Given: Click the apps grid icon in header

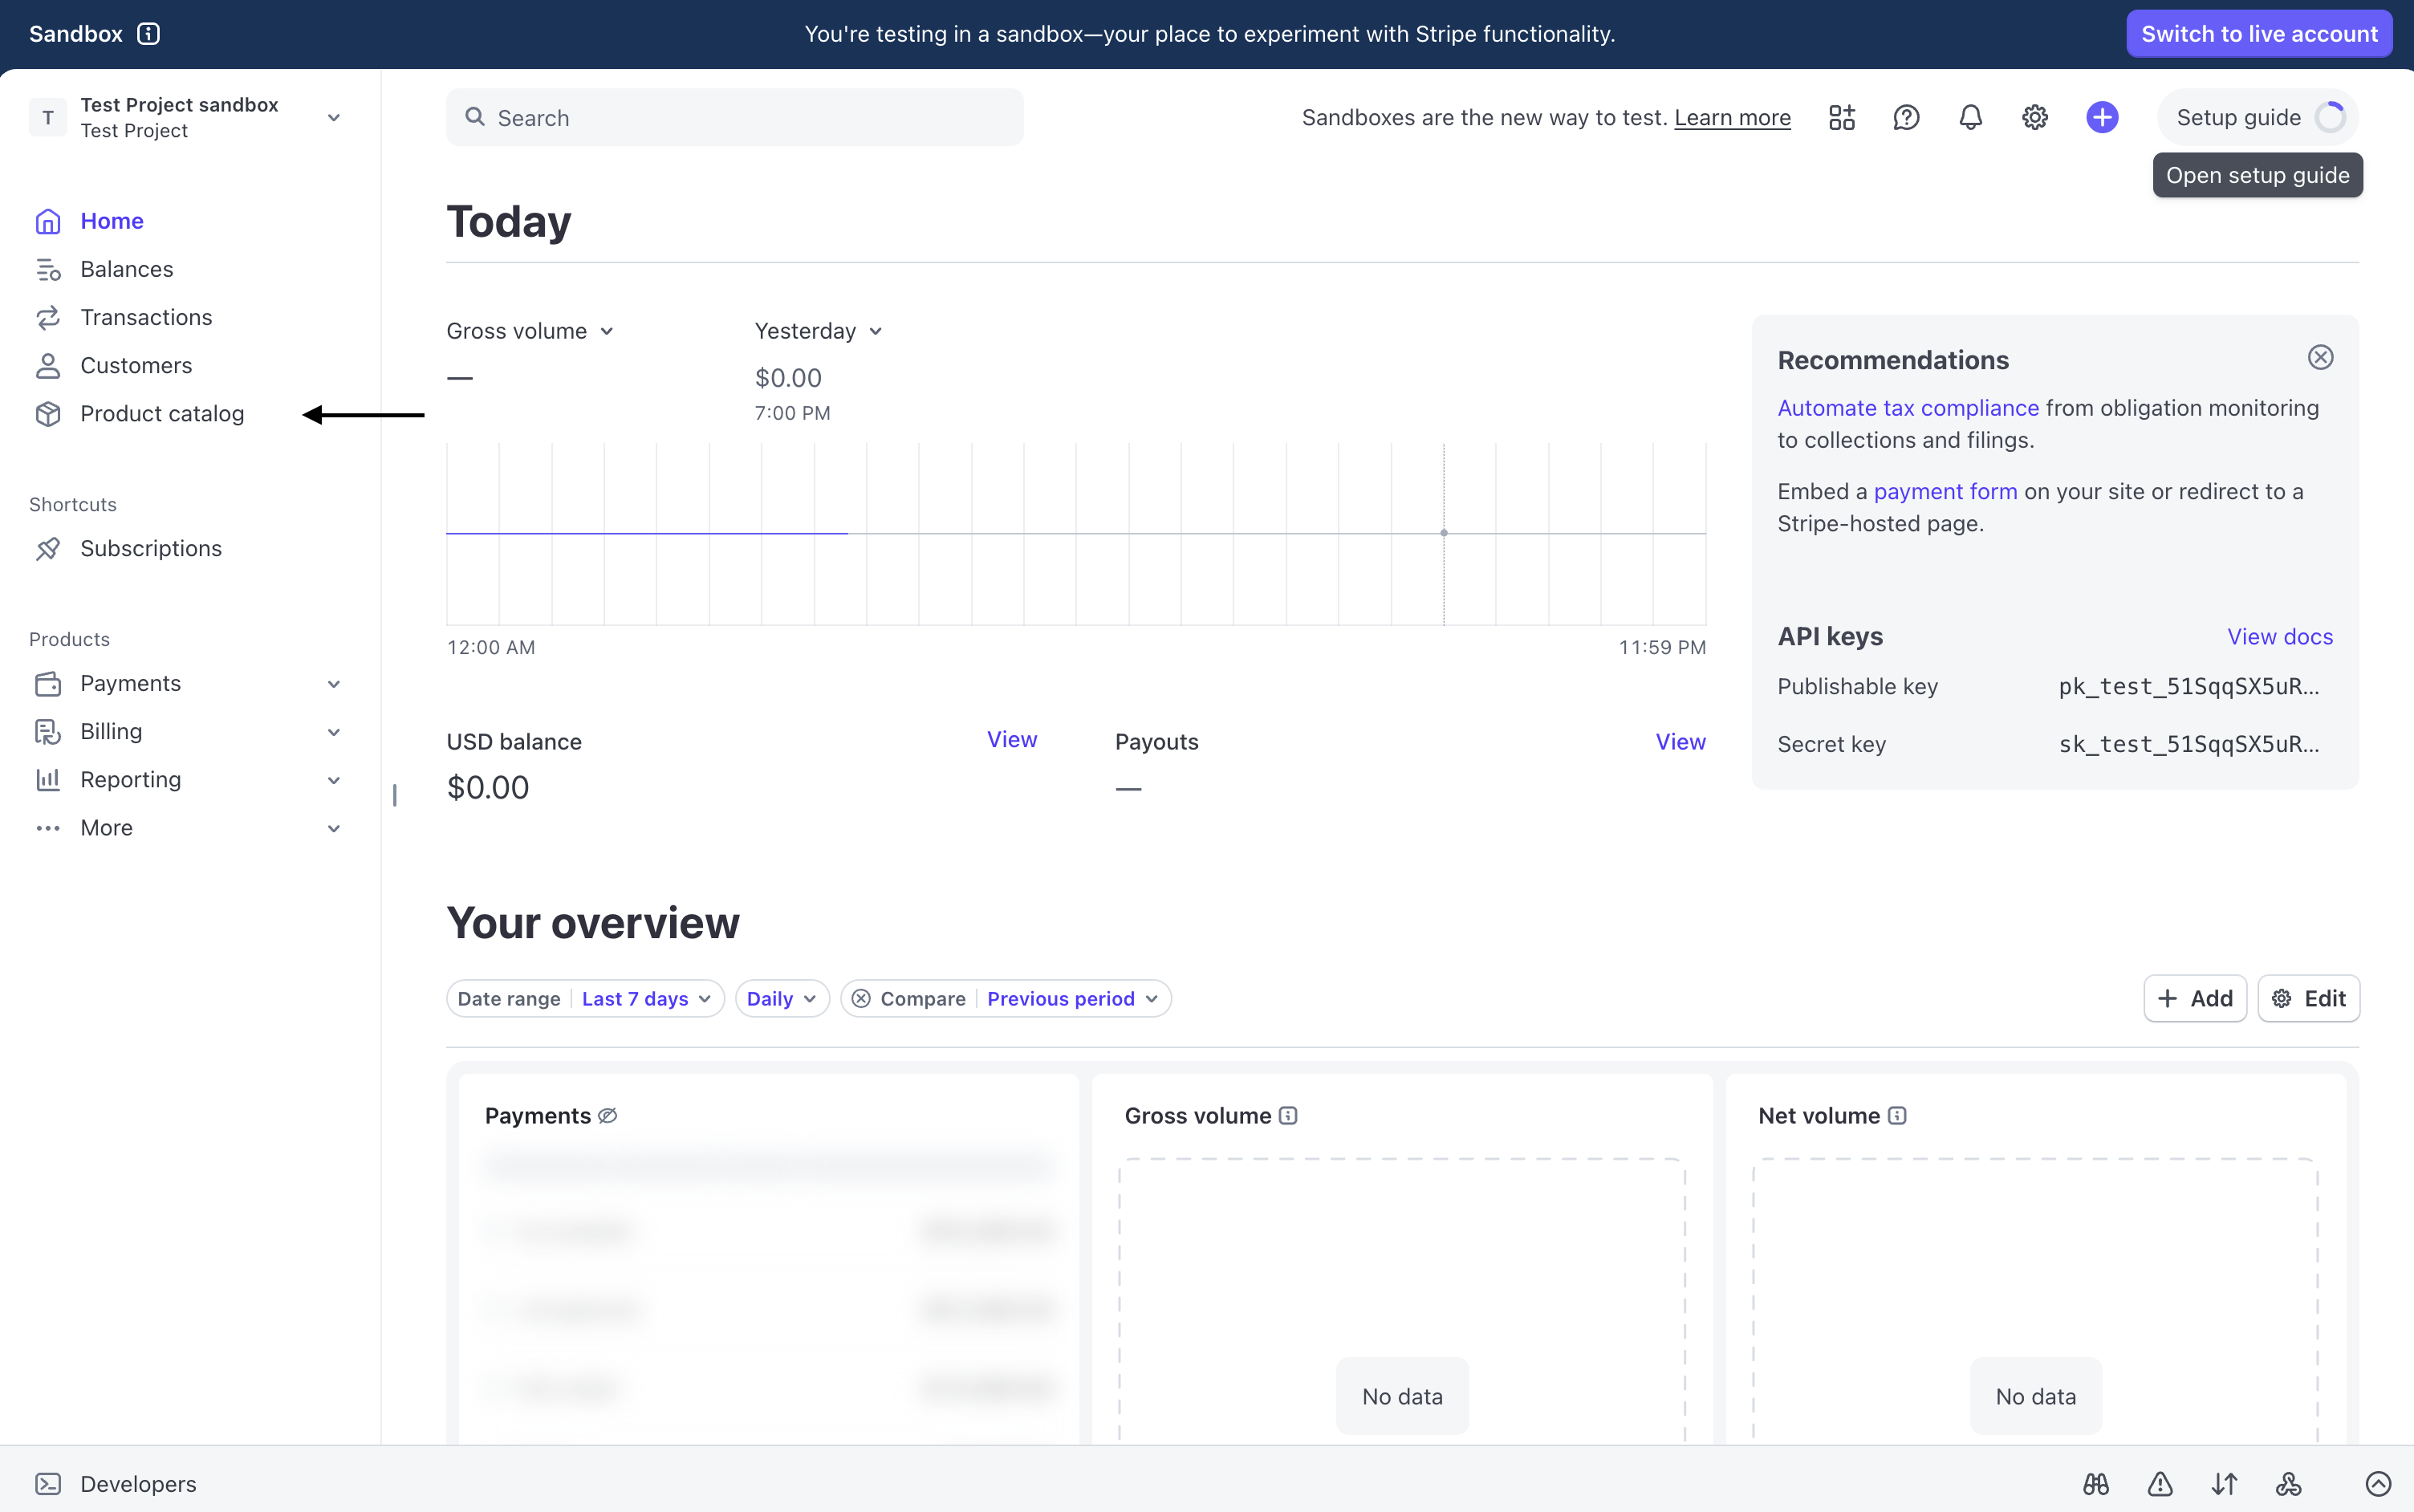Looking at the screenshot, I should (1841, 117).
